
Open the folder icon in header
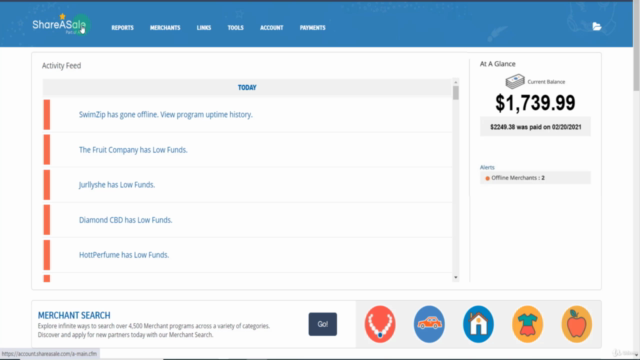(597, 27)
